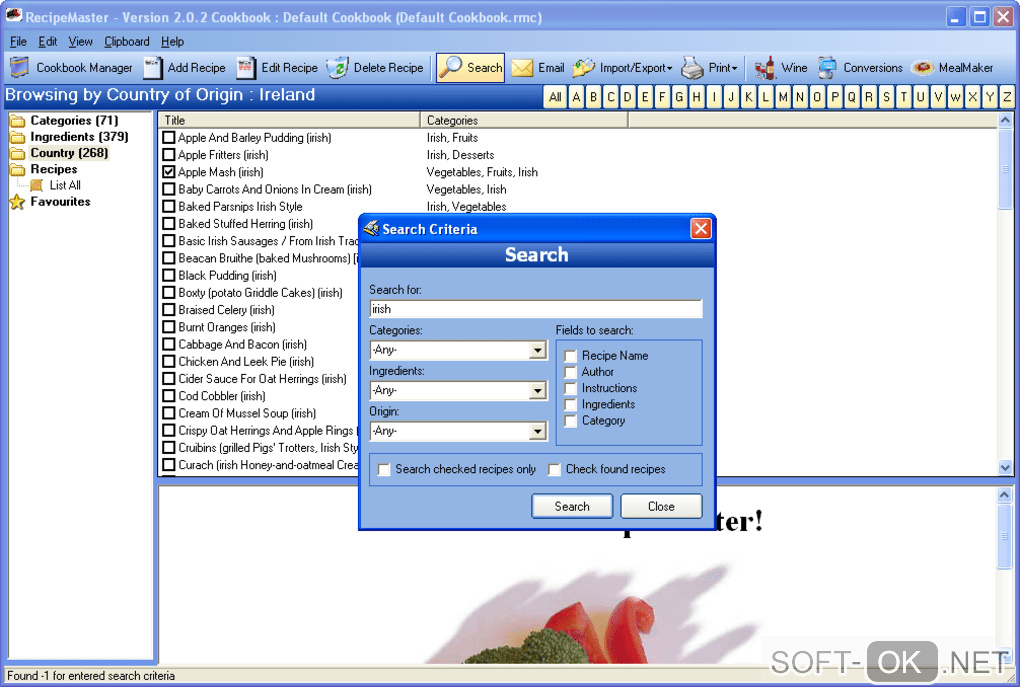Viewport: 1020px width, 687px height.
Task: Filter recipes by letter Z
Action: point(1007,97)
